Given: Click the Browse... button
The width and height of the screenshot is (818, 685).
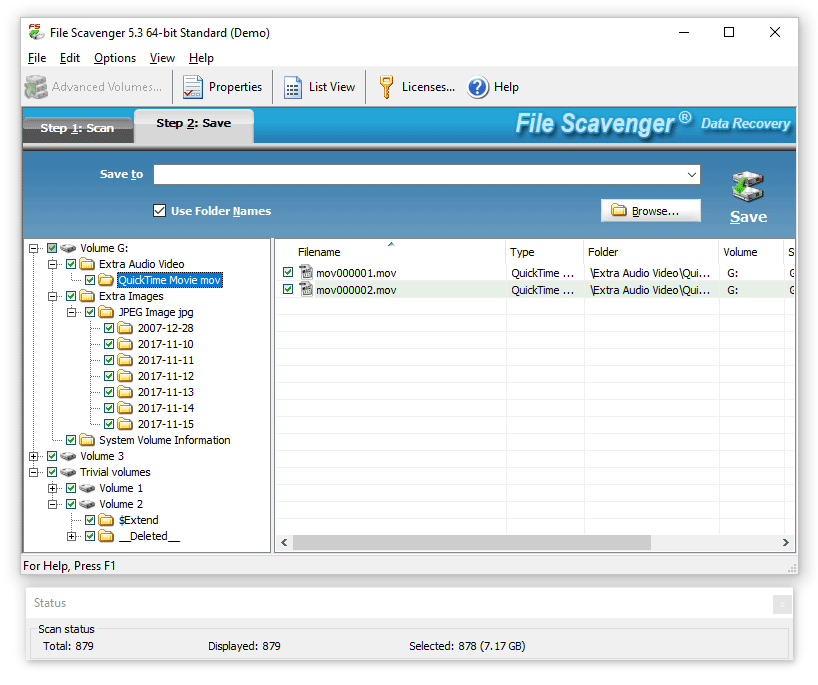Looking at the screenshot, I should [650, 211].
